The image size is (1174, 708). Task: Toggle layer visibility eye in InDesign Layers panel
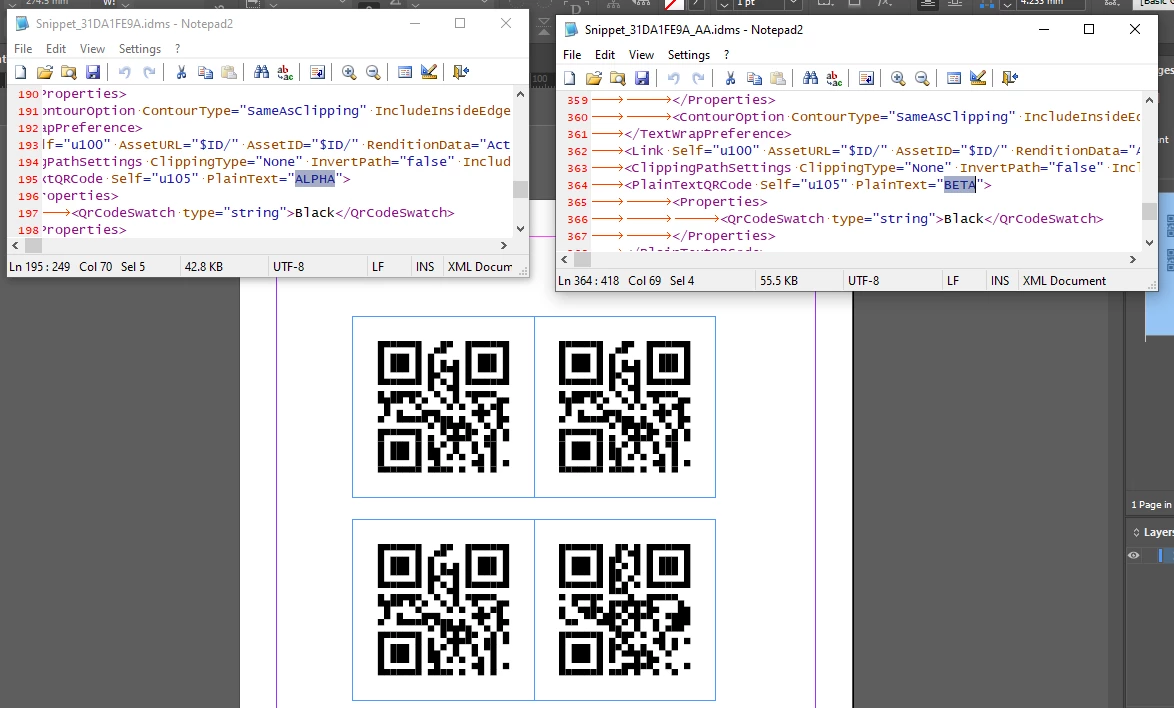1134,555
